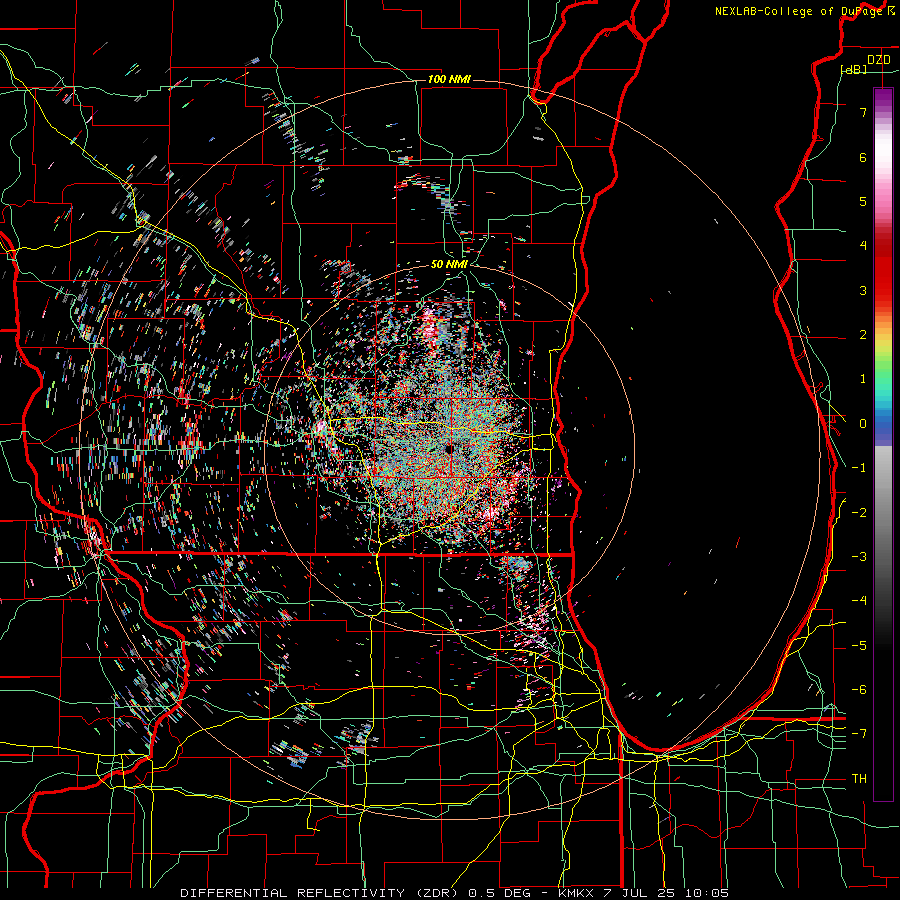Click the 50 NMI range ring label
Screen dimensions: 900x900
449,265
